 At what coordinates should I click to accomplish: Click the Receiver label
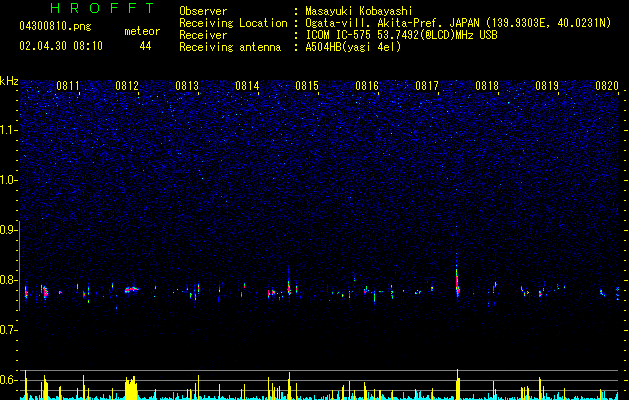203,35
